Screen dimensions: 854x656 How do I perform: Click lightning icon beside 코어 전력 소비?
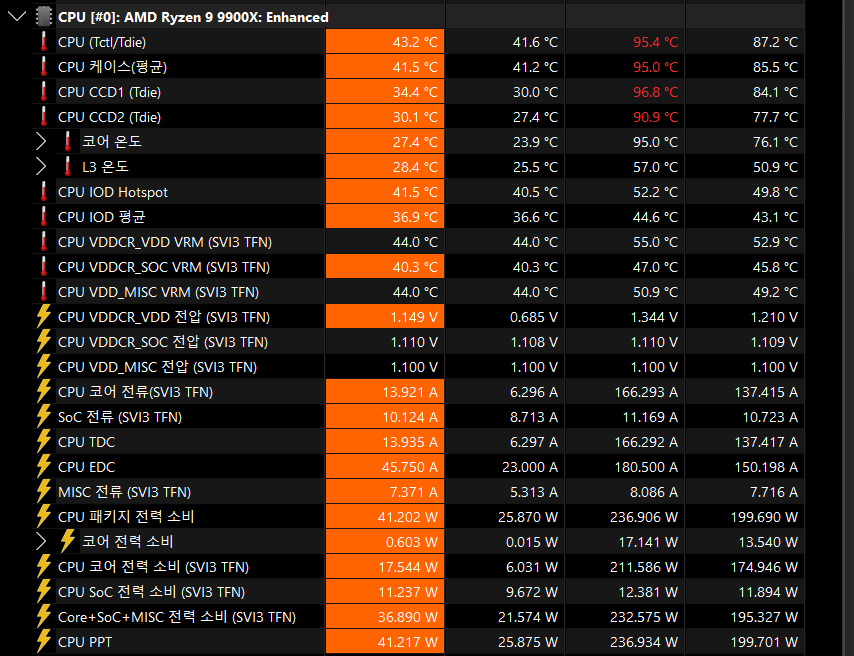68,542
